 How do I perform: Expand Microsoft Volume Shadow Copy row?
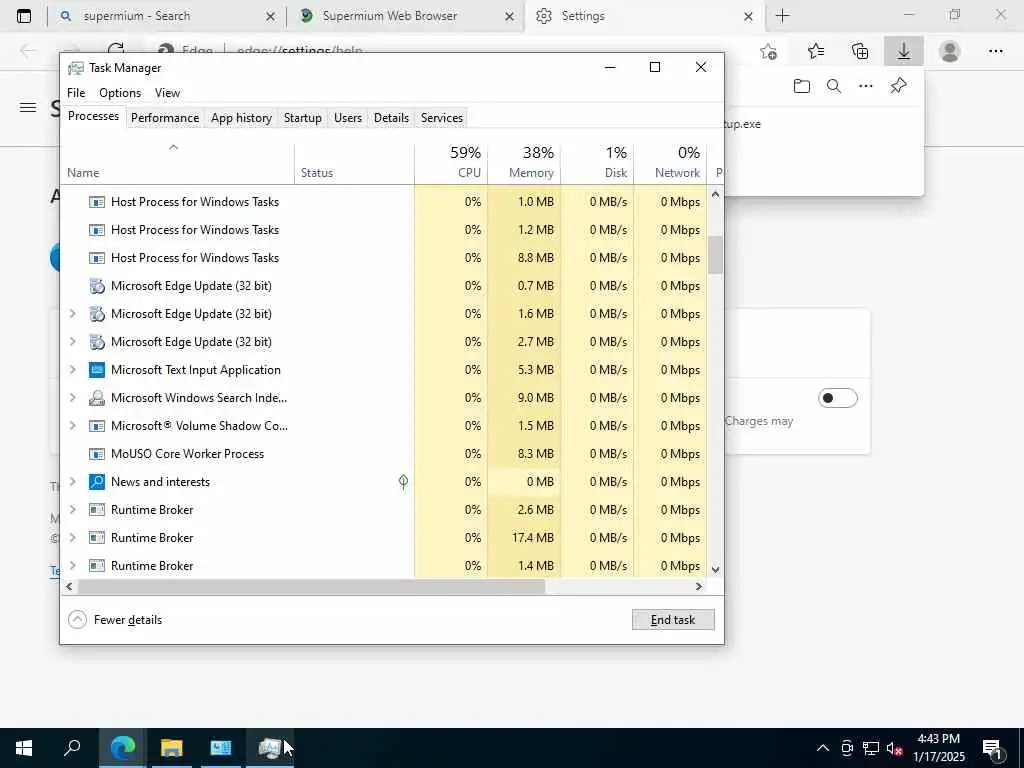click(72, 426)
